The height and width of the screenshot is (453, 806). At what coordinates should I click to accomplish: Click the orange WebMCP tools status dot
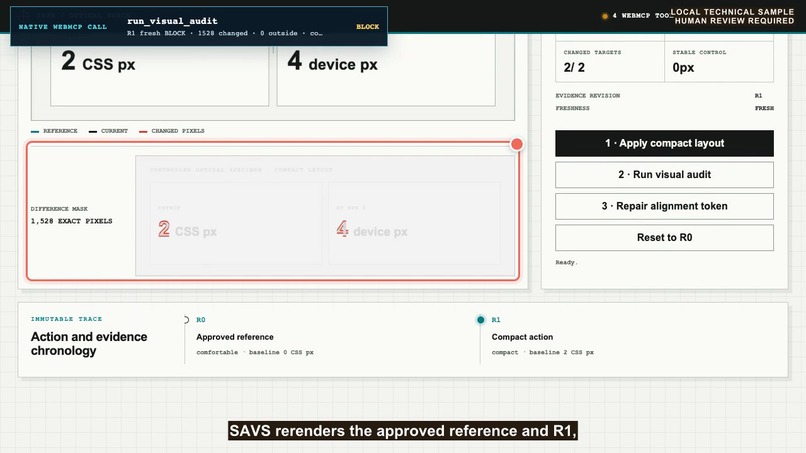tap(605, 16)
